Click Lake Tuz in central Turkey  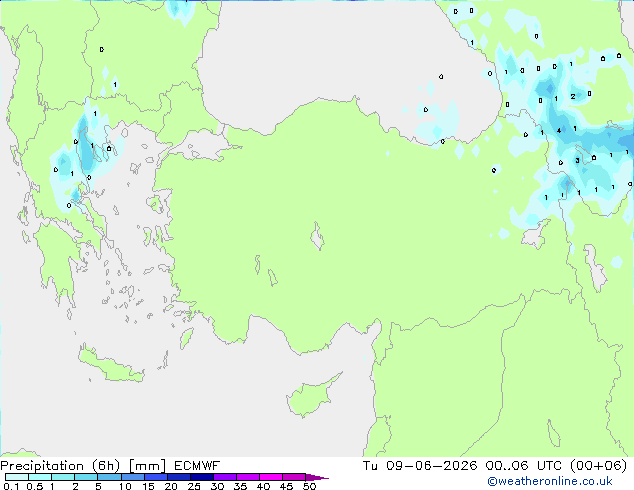(x=317, y=236)
